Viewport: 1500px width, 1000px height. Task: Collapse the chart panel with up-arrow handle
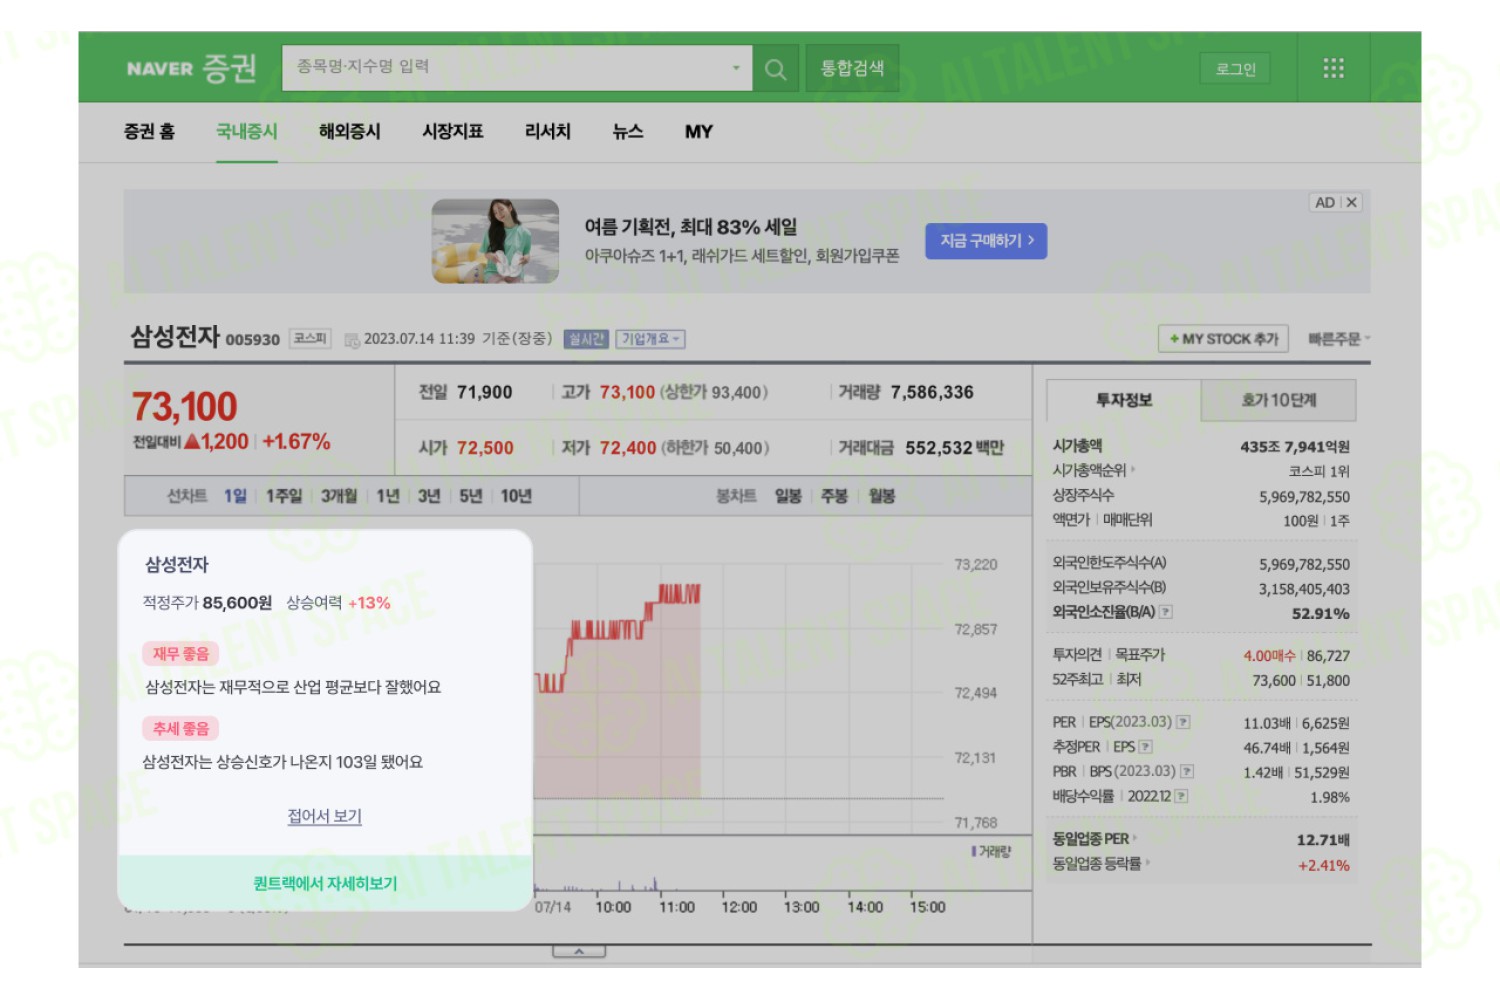pos(579,951)
